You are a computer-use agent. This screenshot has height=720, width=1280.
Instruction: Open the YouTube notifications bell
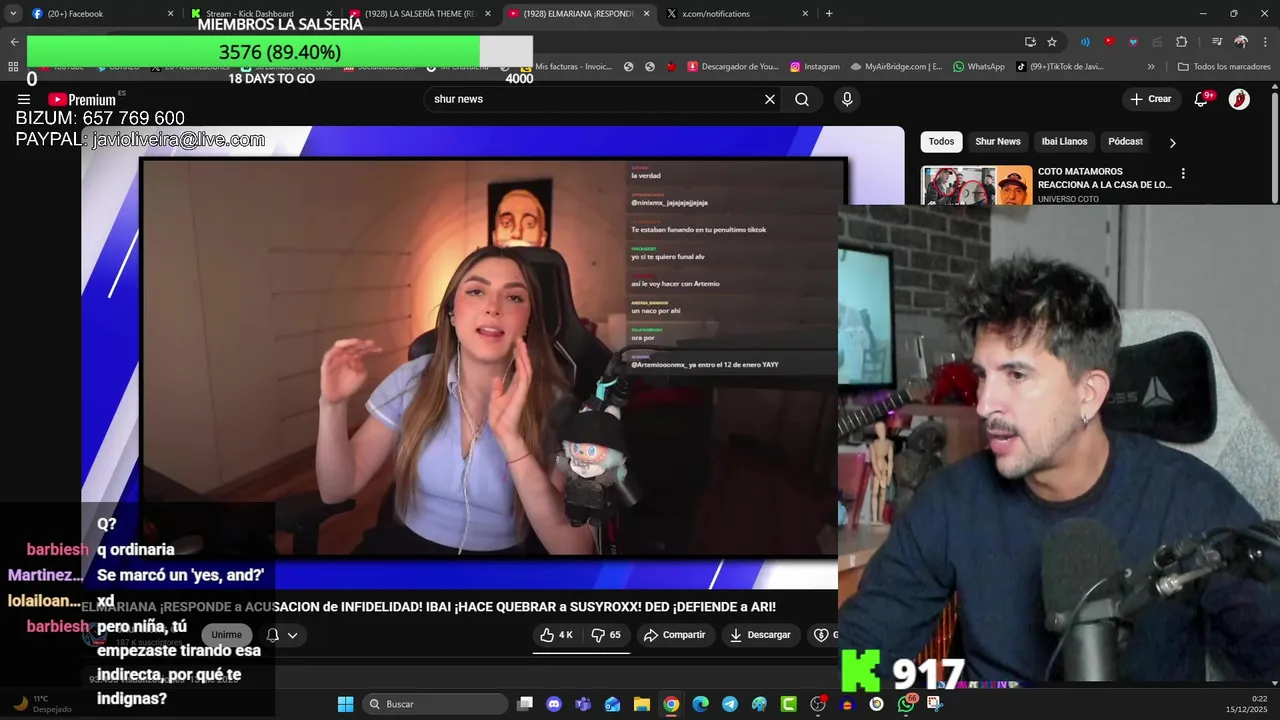click(1202, 99)
